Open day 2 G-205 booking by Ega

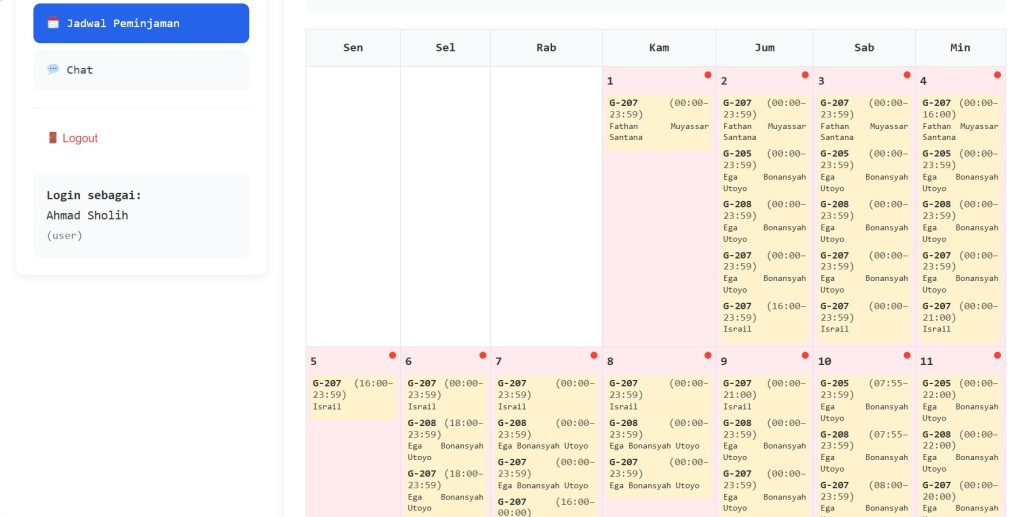764,171
